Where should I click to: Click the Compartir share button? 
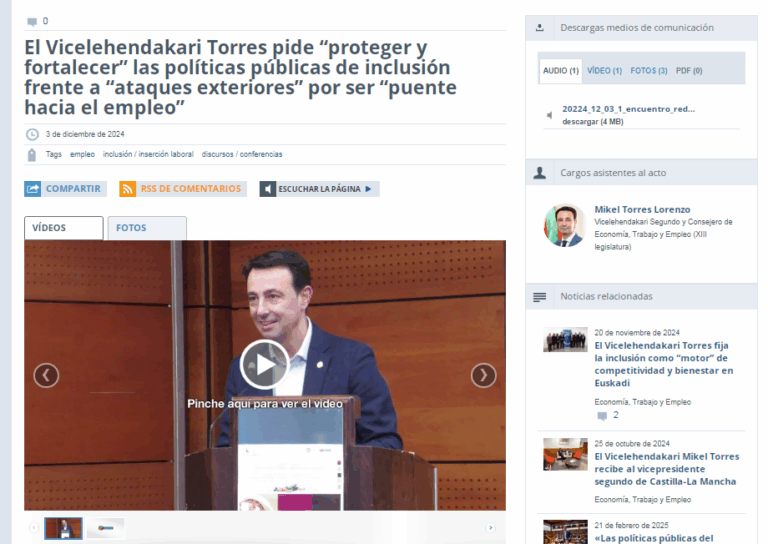(x=64, y=188)
